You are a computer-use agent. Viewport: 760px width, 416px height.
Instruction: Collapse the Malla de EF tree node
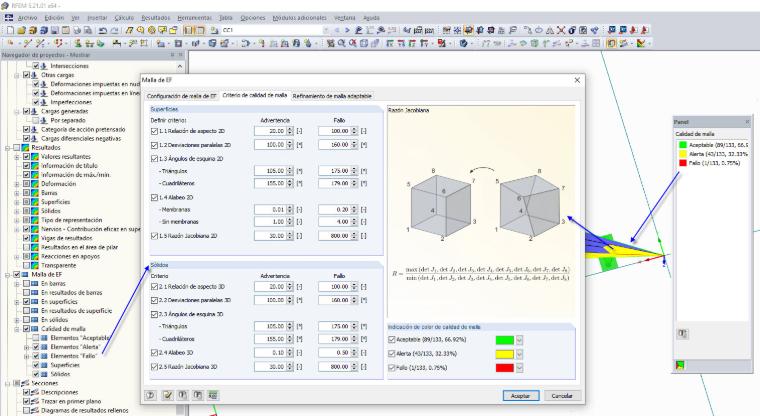(x=8, y=274)
